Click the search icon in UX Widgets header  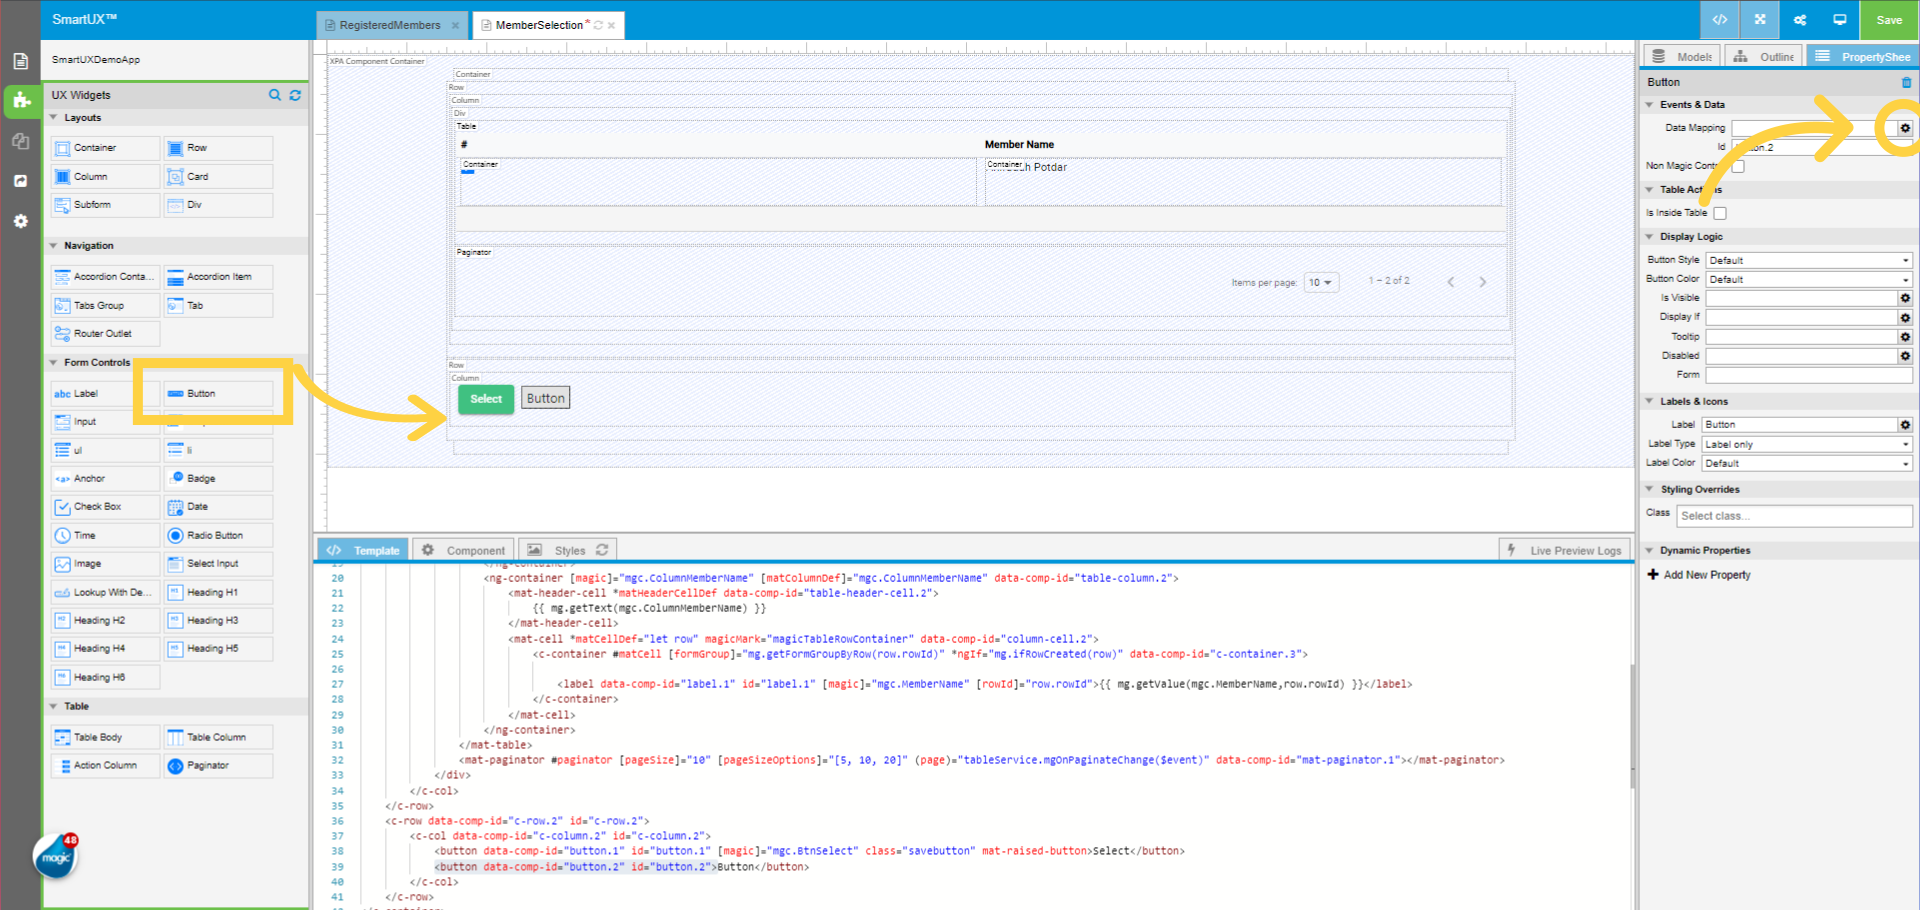coord(275,95)
